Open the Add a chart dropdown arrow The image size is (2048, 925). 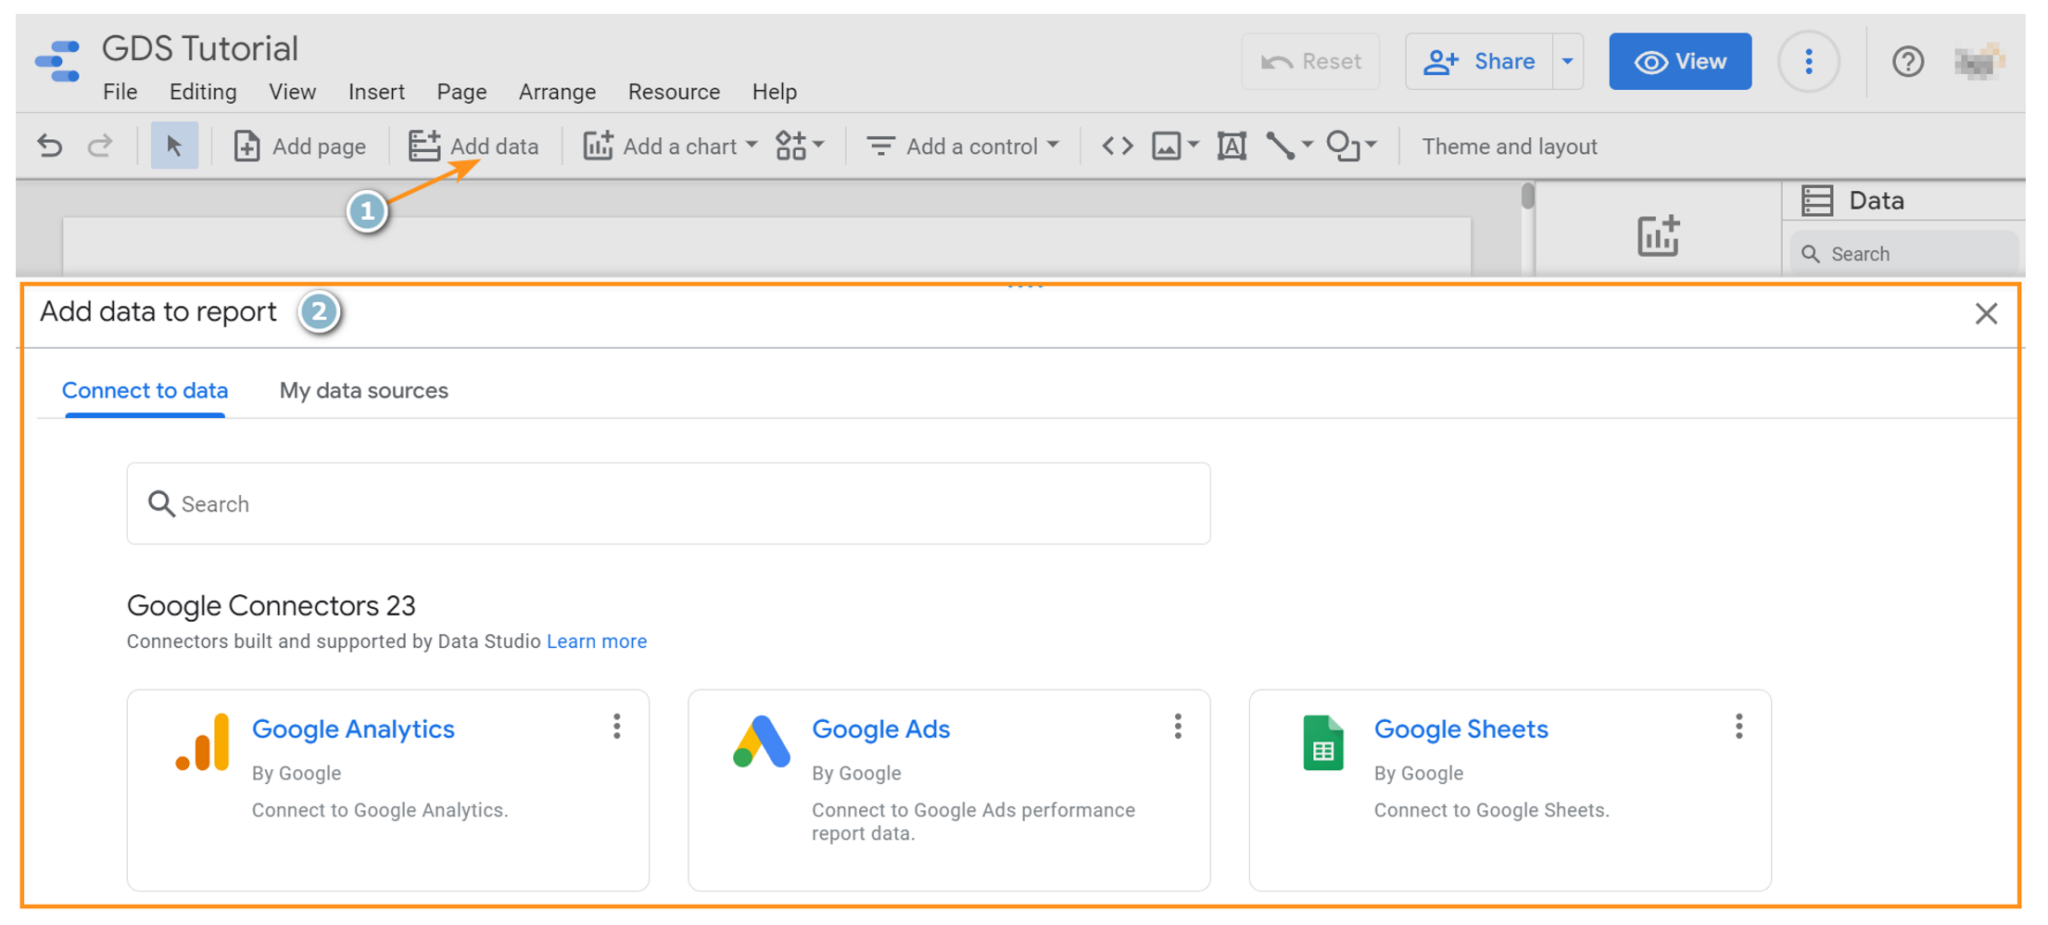[753, 146]
